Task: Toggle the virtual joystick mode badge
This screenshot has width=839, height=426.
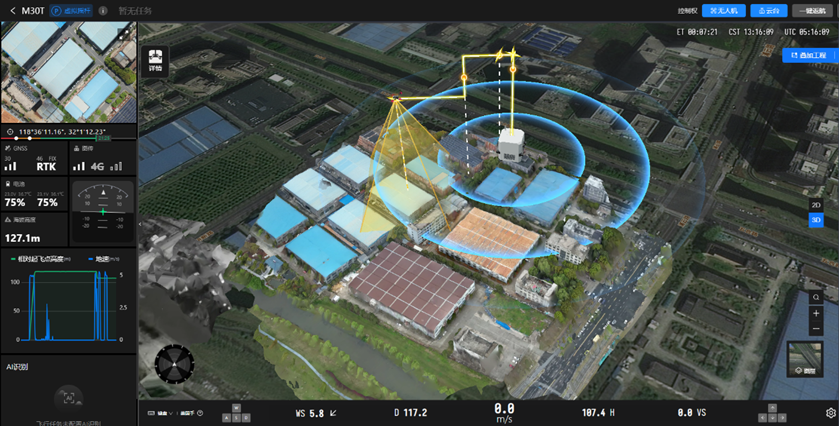Action: tap(70, 10)
